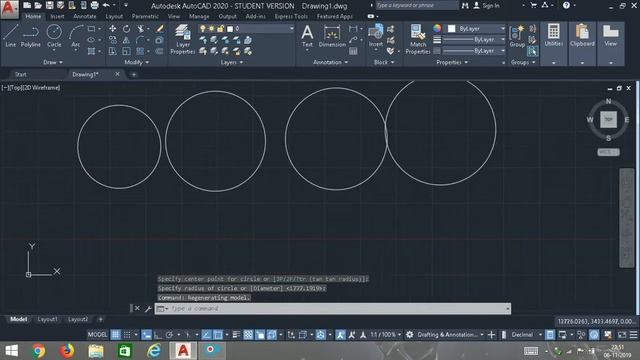Open Layer Properties manager
This screenshot has height=360, width=640.
coord(182,39)
